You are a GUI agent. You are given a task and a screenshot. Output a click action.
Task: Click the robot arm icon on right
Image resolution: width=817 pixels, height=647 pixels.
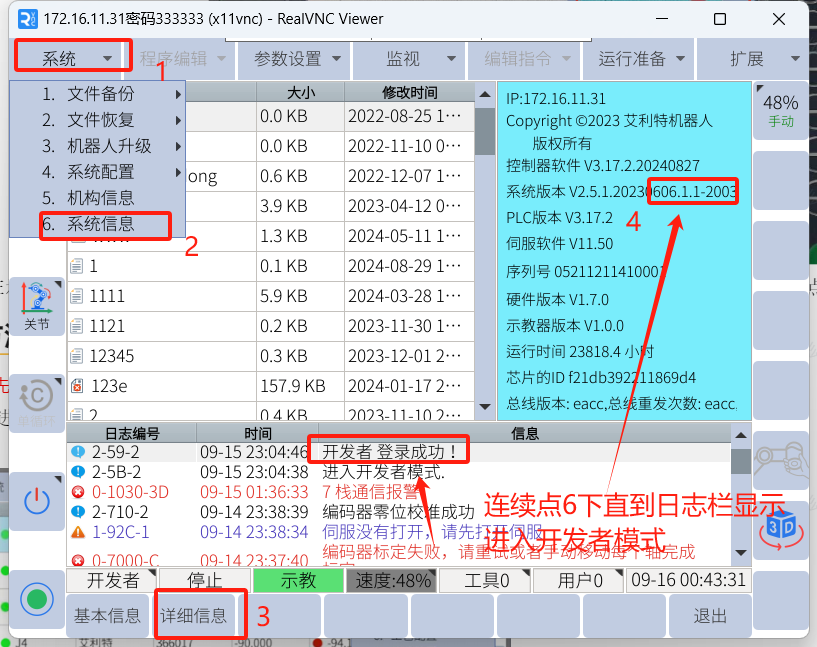point(780,458)
